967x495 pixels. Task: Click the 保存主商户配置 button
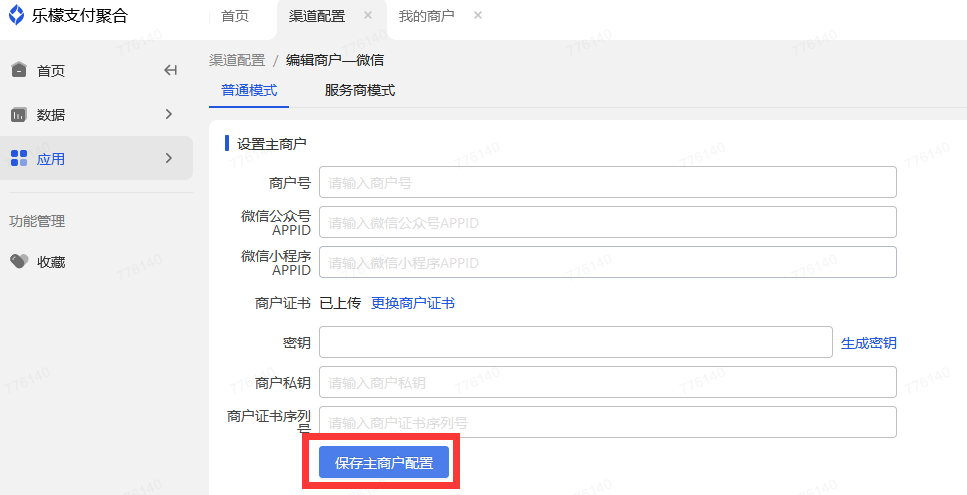[384, 462]
